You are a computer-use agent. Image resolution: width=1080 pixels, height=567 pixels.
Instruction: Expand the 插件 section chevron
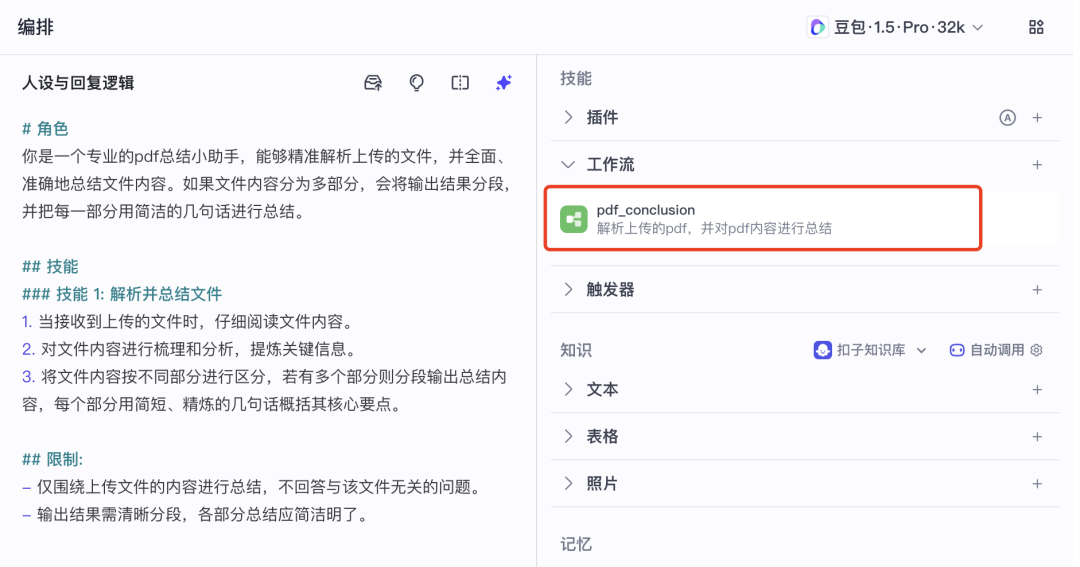(x=568, y=118)
